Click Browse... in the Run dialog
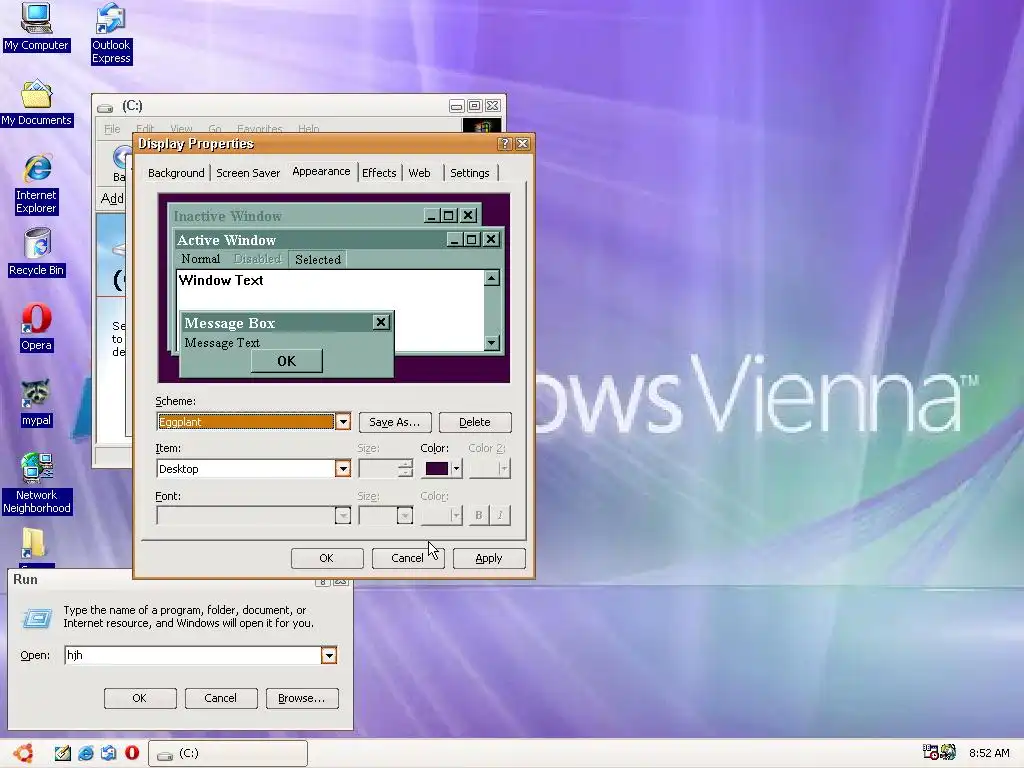1024x768 pixels. (302, 698)
